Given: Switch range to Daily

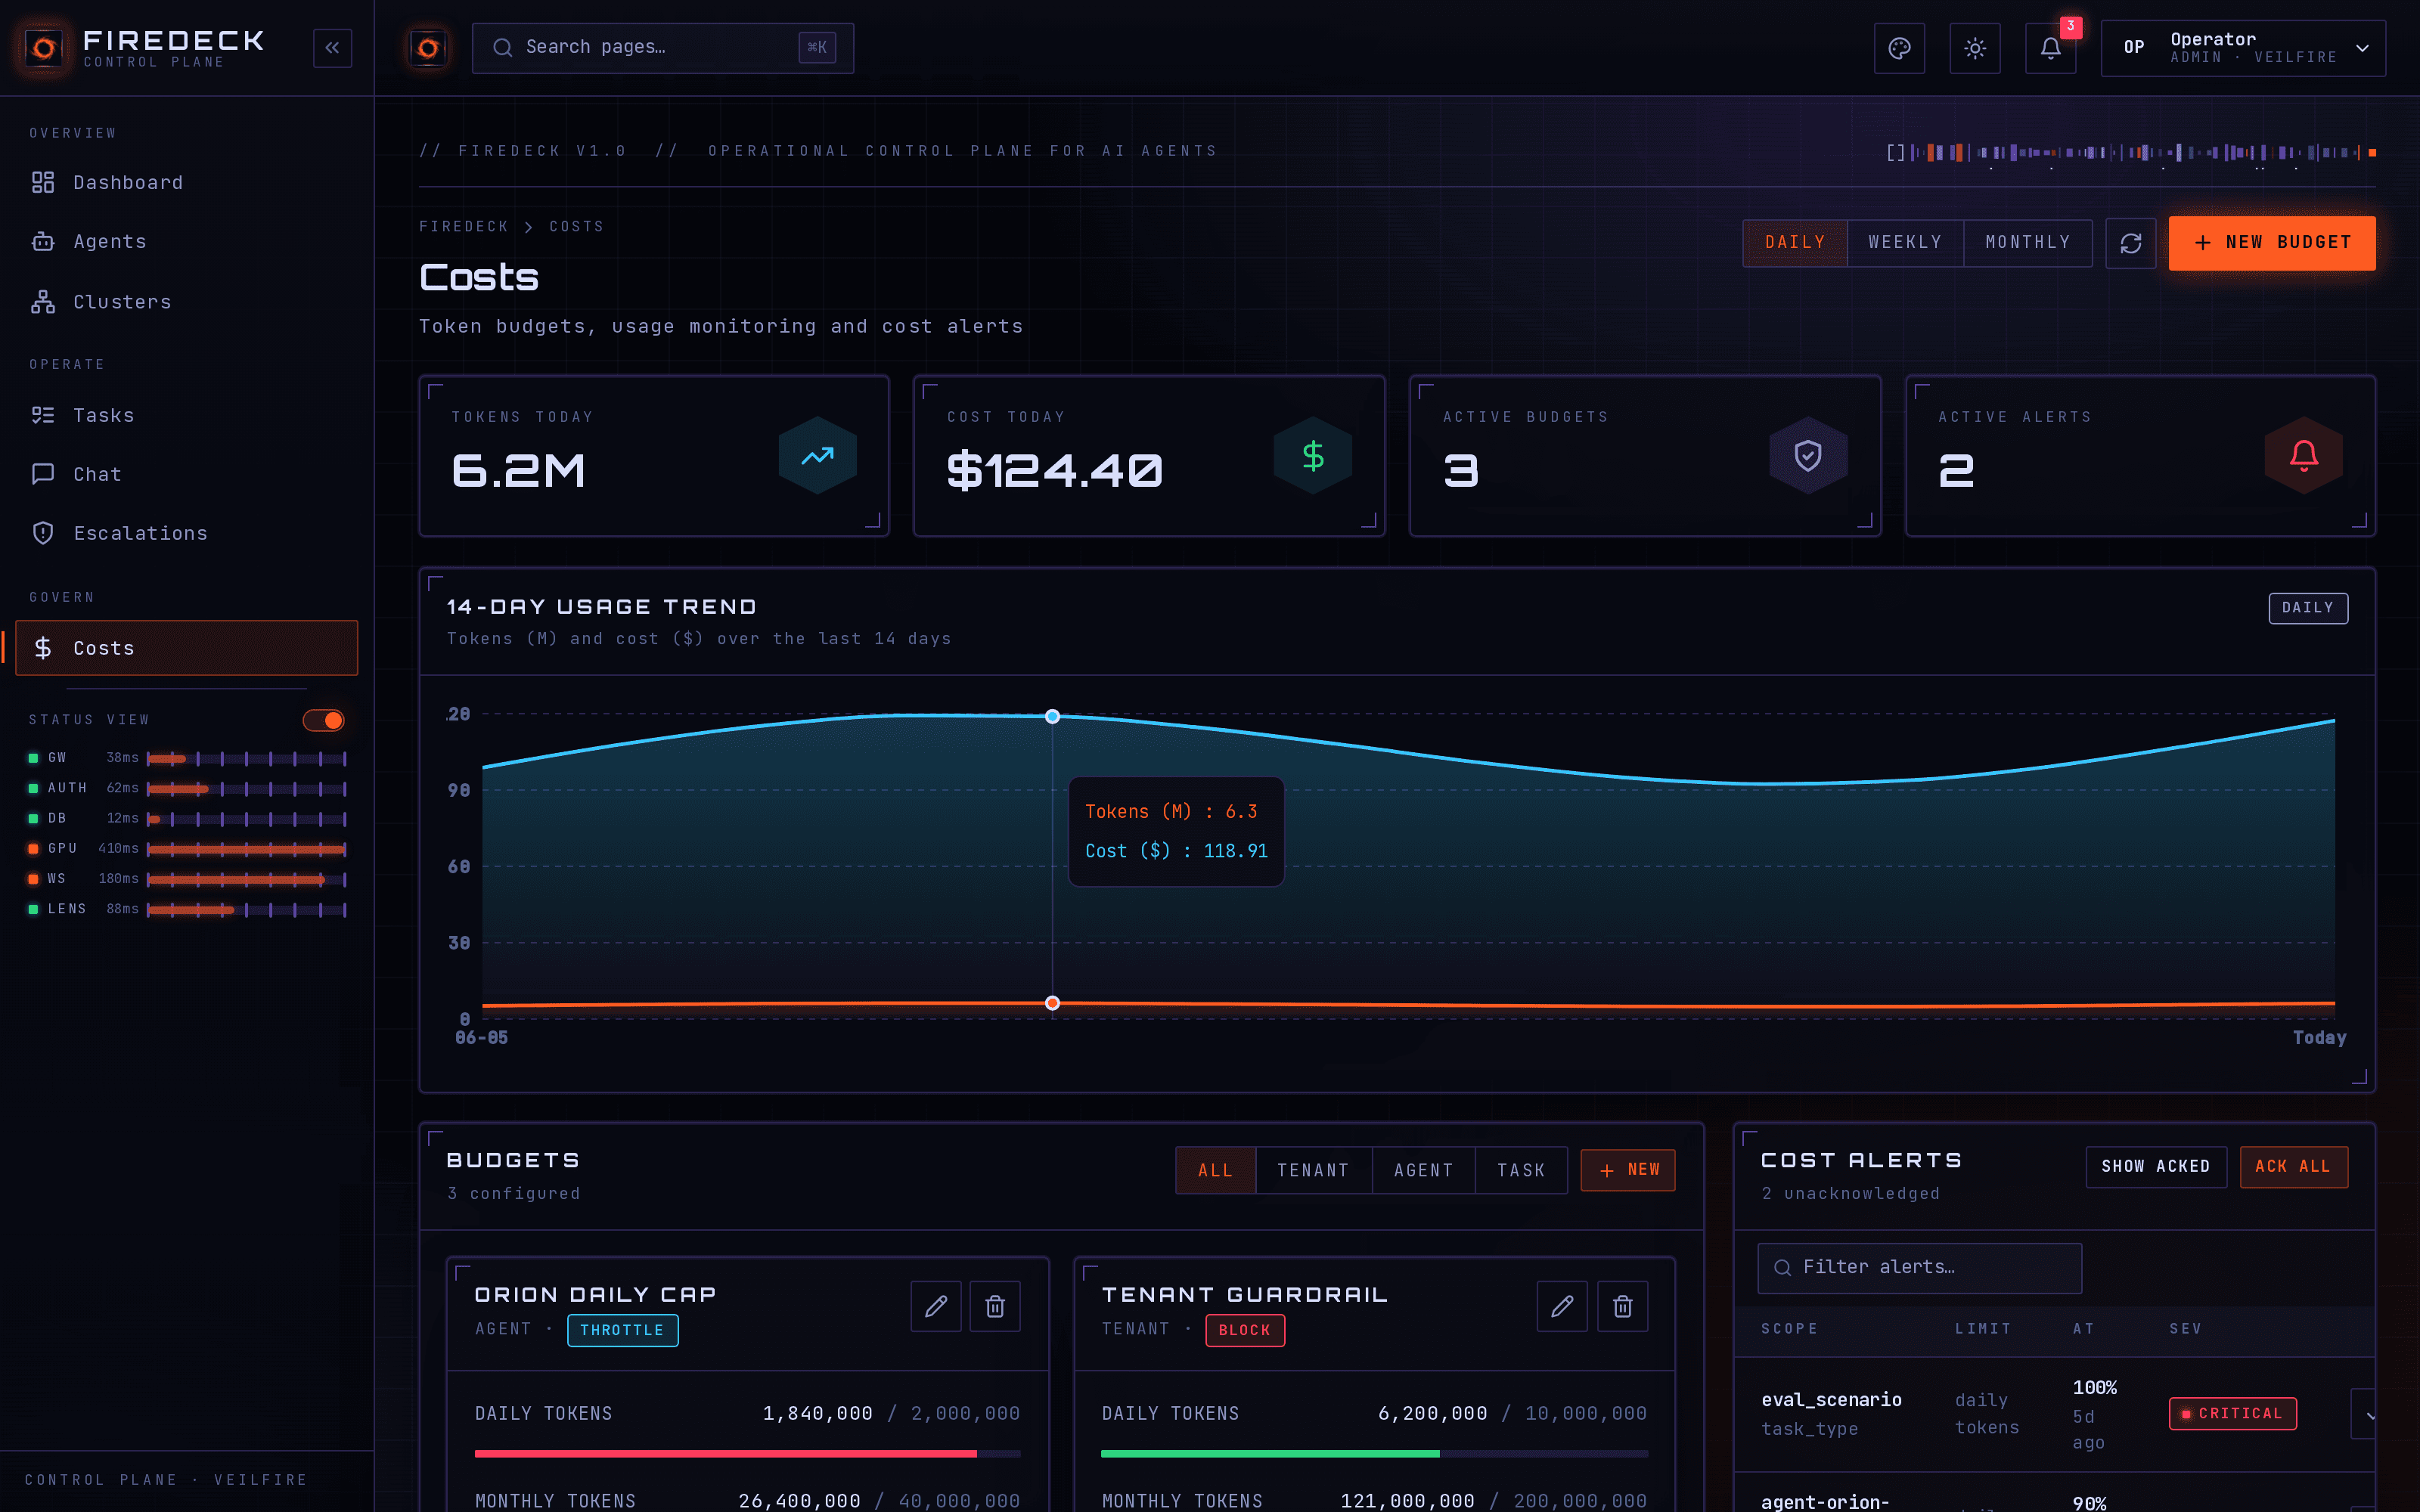Looking at the screenshot, I should pos(1795,243).
